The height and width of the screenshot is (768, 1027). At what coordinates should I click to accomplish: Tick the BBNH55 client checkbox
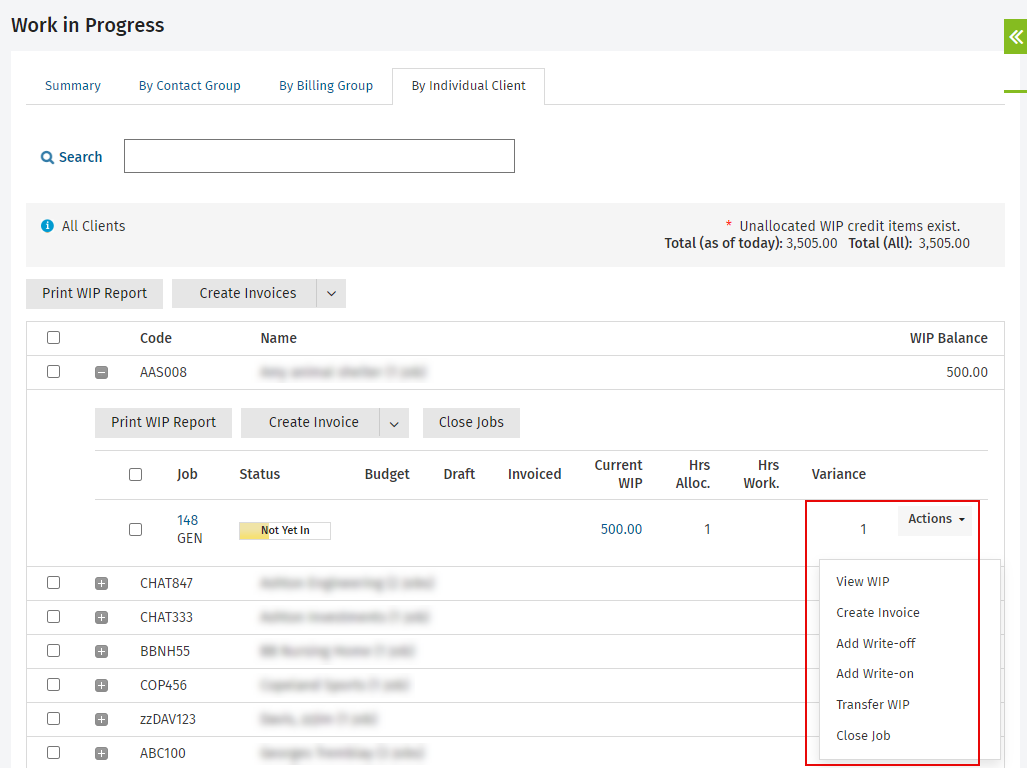pos(54,651)
